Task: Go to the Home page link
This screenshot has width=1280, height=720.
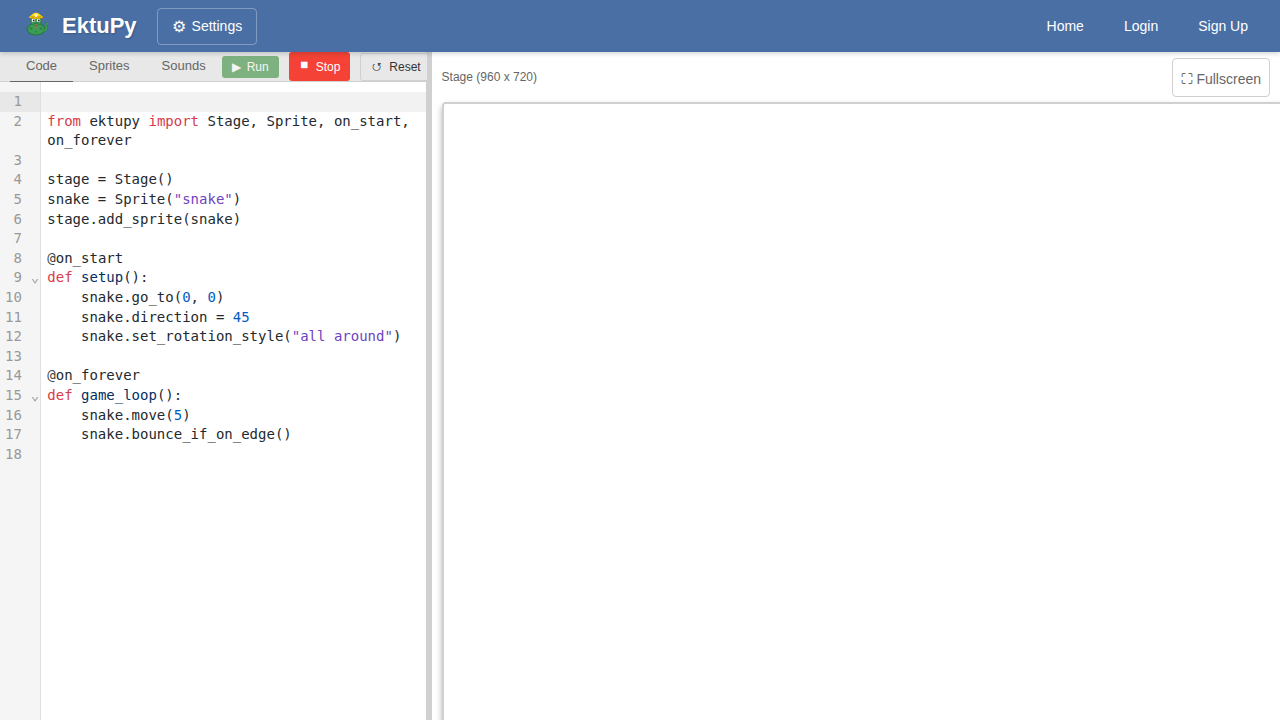Action: click(1064, 26)
